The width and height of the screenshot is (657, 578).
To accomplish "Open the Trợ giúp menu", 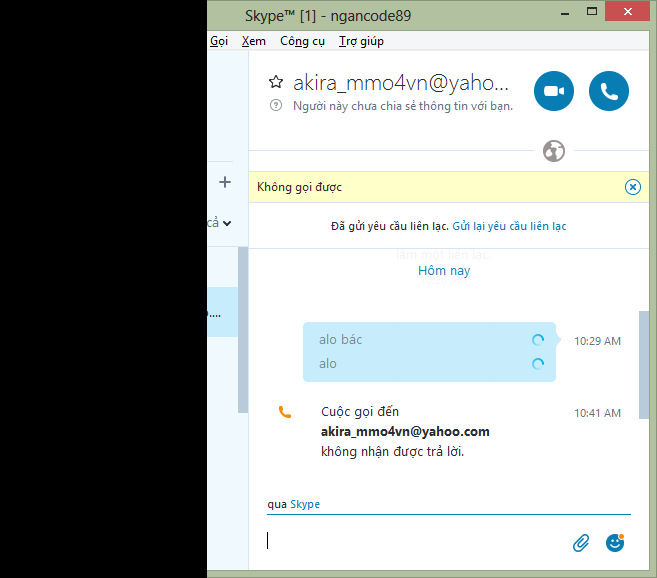I will 361,41.
